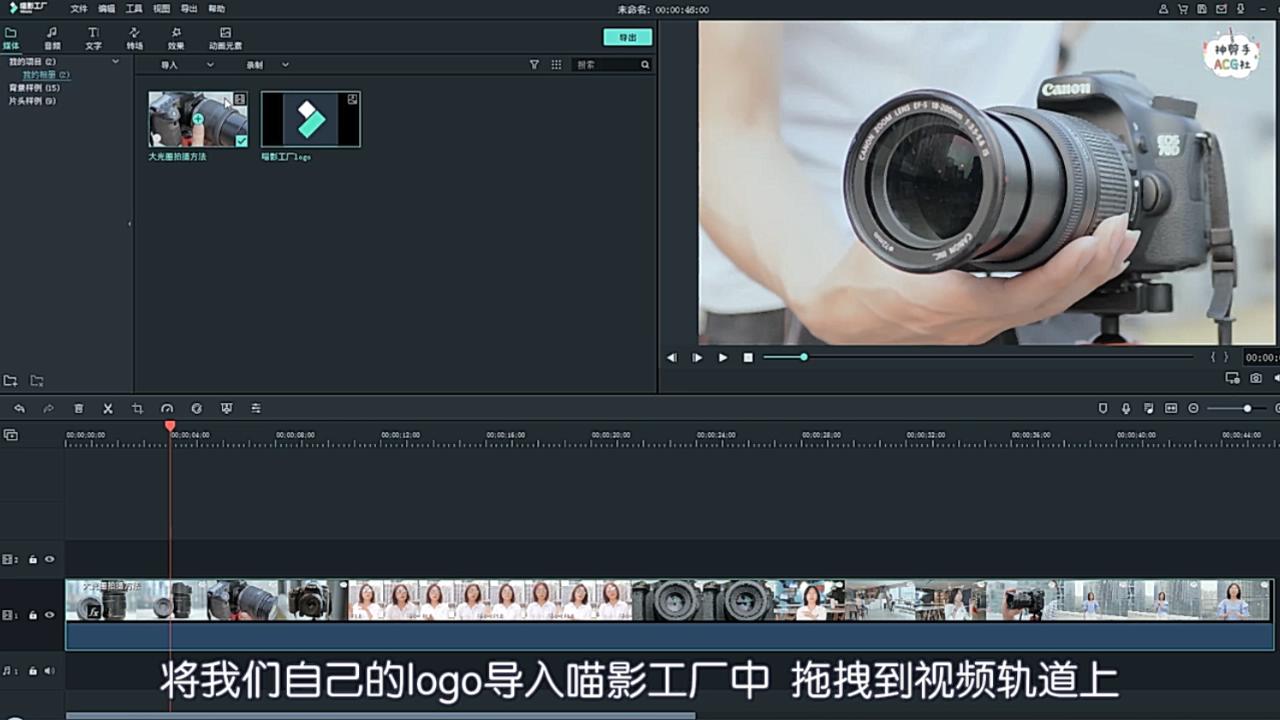
Task: Go to previous frame in preview
Action: [672, 357]
